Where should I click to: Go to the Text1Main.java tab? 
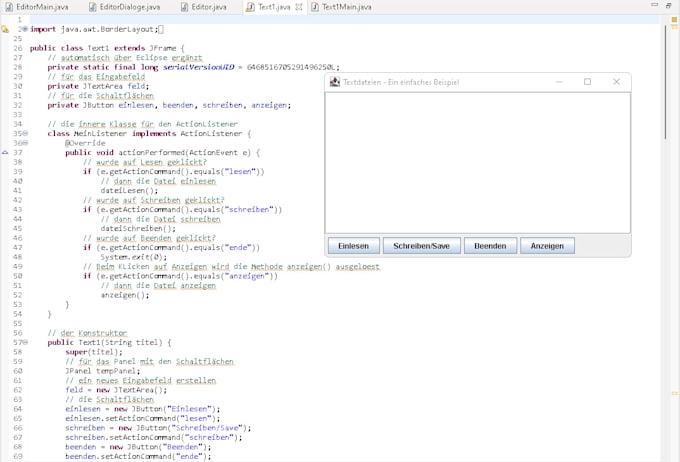(x=341, y=7)
